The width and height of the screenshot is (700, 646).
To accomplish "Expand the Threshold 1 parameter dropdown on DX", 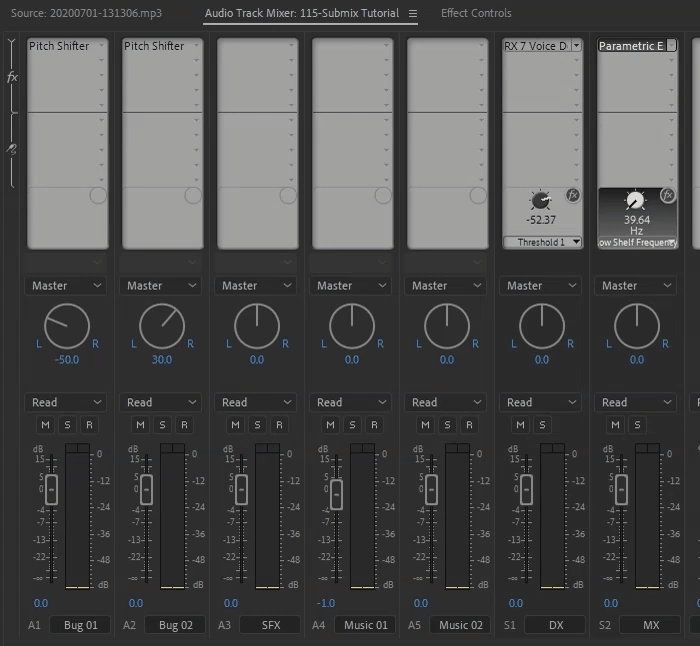I will pyautogui.click(x=576, y=242).
